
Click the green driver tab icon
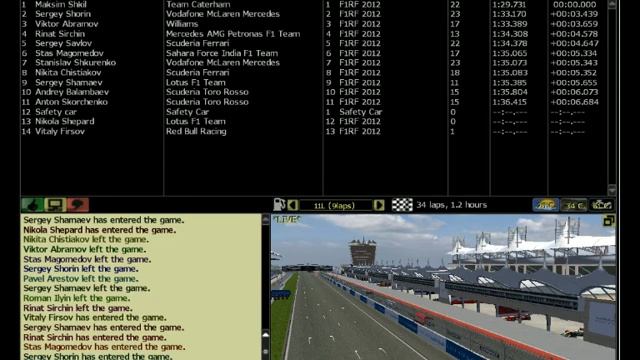(32, 205)
